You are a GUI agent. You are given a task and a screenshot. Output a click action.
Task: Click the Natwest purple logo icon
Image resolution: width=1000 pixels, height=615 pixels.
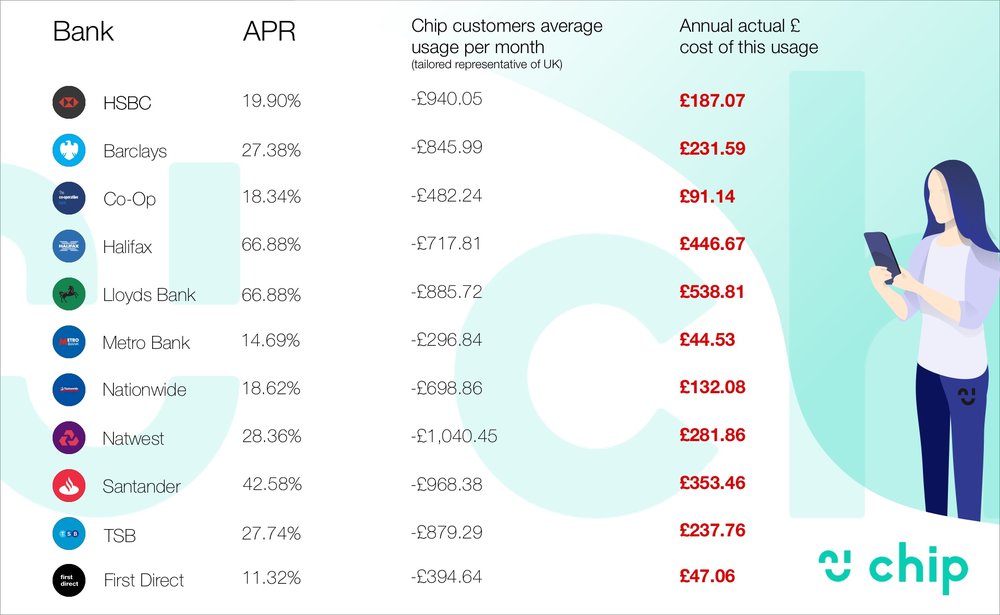tap(69, 438)
